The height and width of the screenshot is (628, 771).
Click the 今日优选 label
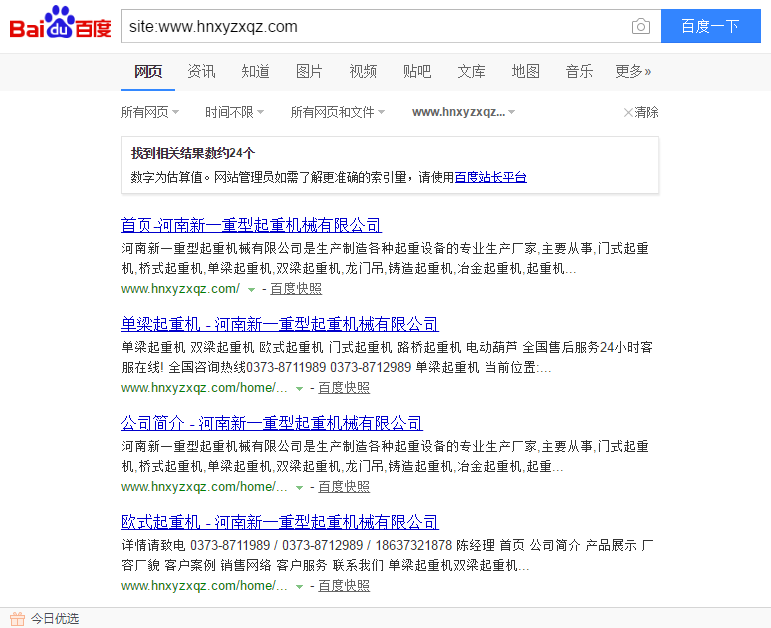coord(55,619)
